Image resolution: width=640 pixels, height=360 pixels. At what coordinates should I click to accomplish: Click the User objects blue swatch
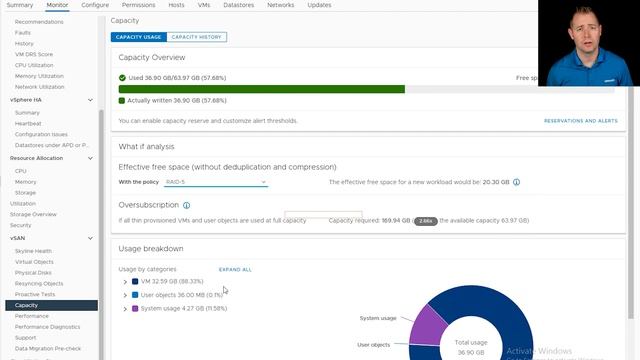135,295
